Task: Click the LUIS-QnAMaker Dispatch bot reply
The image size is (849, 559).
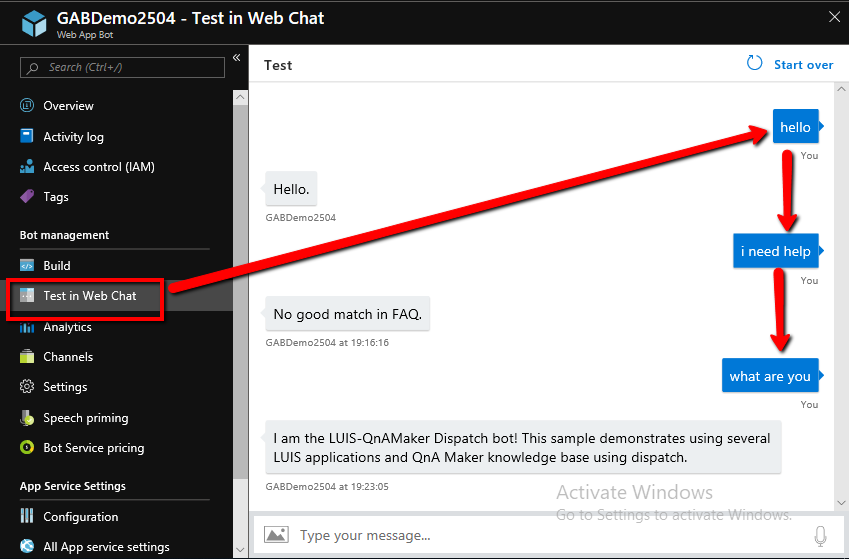Action: (x=523, y=447)
